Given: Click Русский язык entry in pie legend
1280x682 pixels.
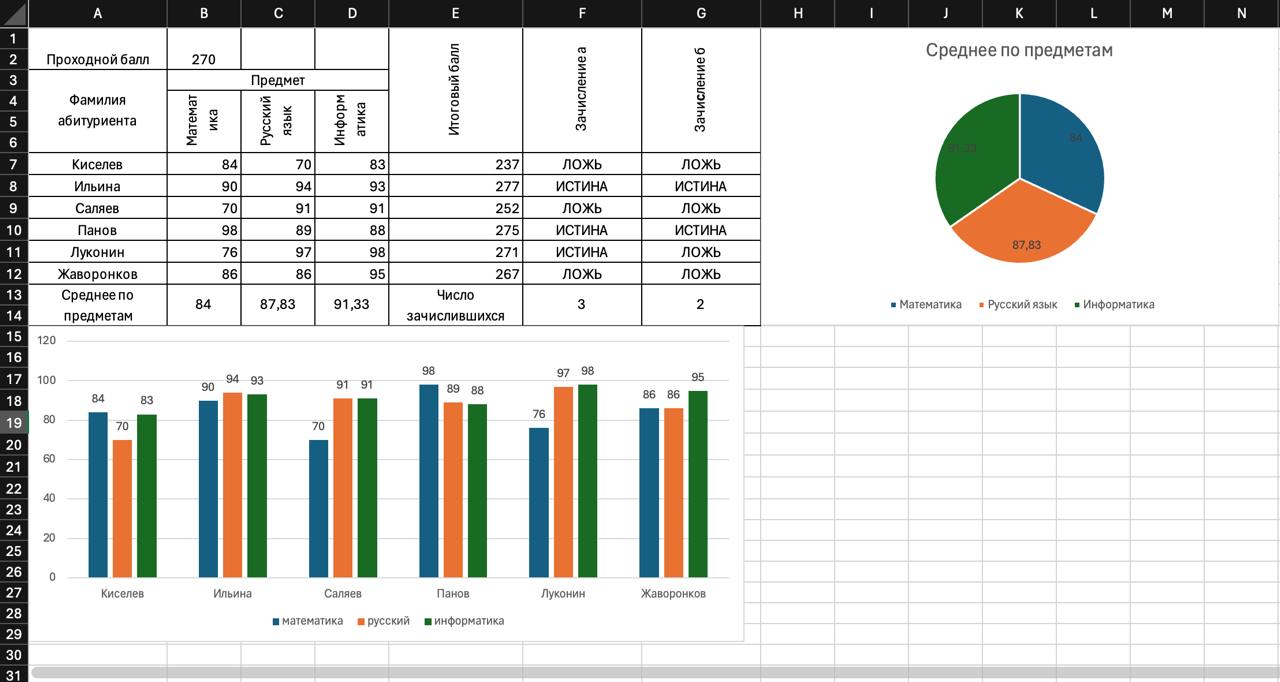Looking at the screenshot, I should [1021, 305].
